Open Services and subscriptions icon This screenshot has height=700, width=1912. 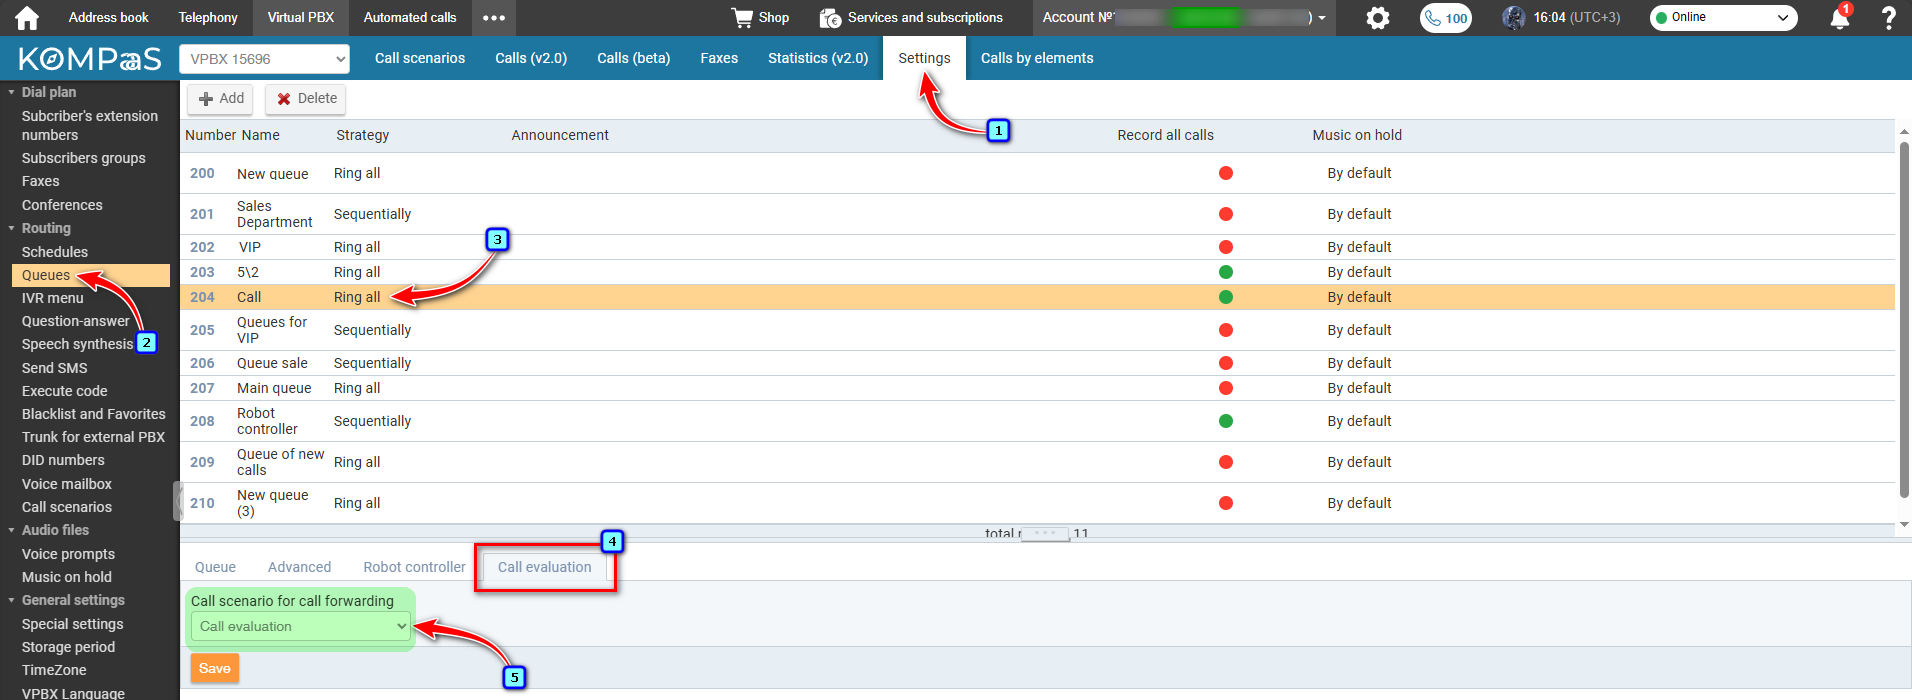(x=830, y=18)
